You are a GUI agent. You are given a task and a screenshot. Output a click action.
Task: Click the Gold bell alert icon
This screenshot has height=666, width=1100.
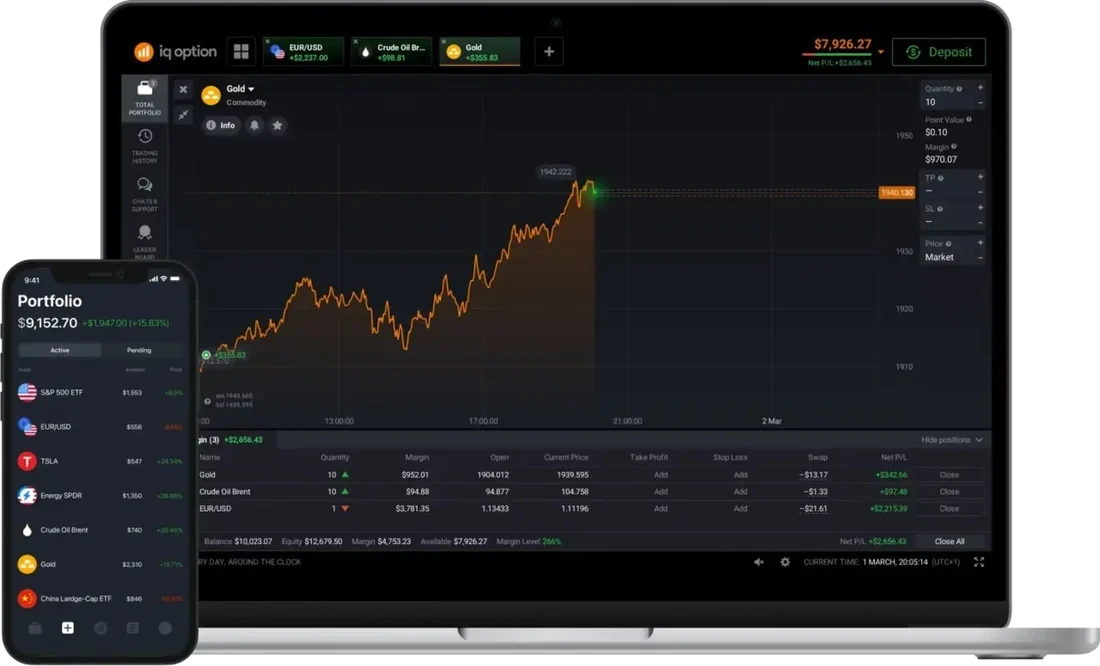point(255,125)
